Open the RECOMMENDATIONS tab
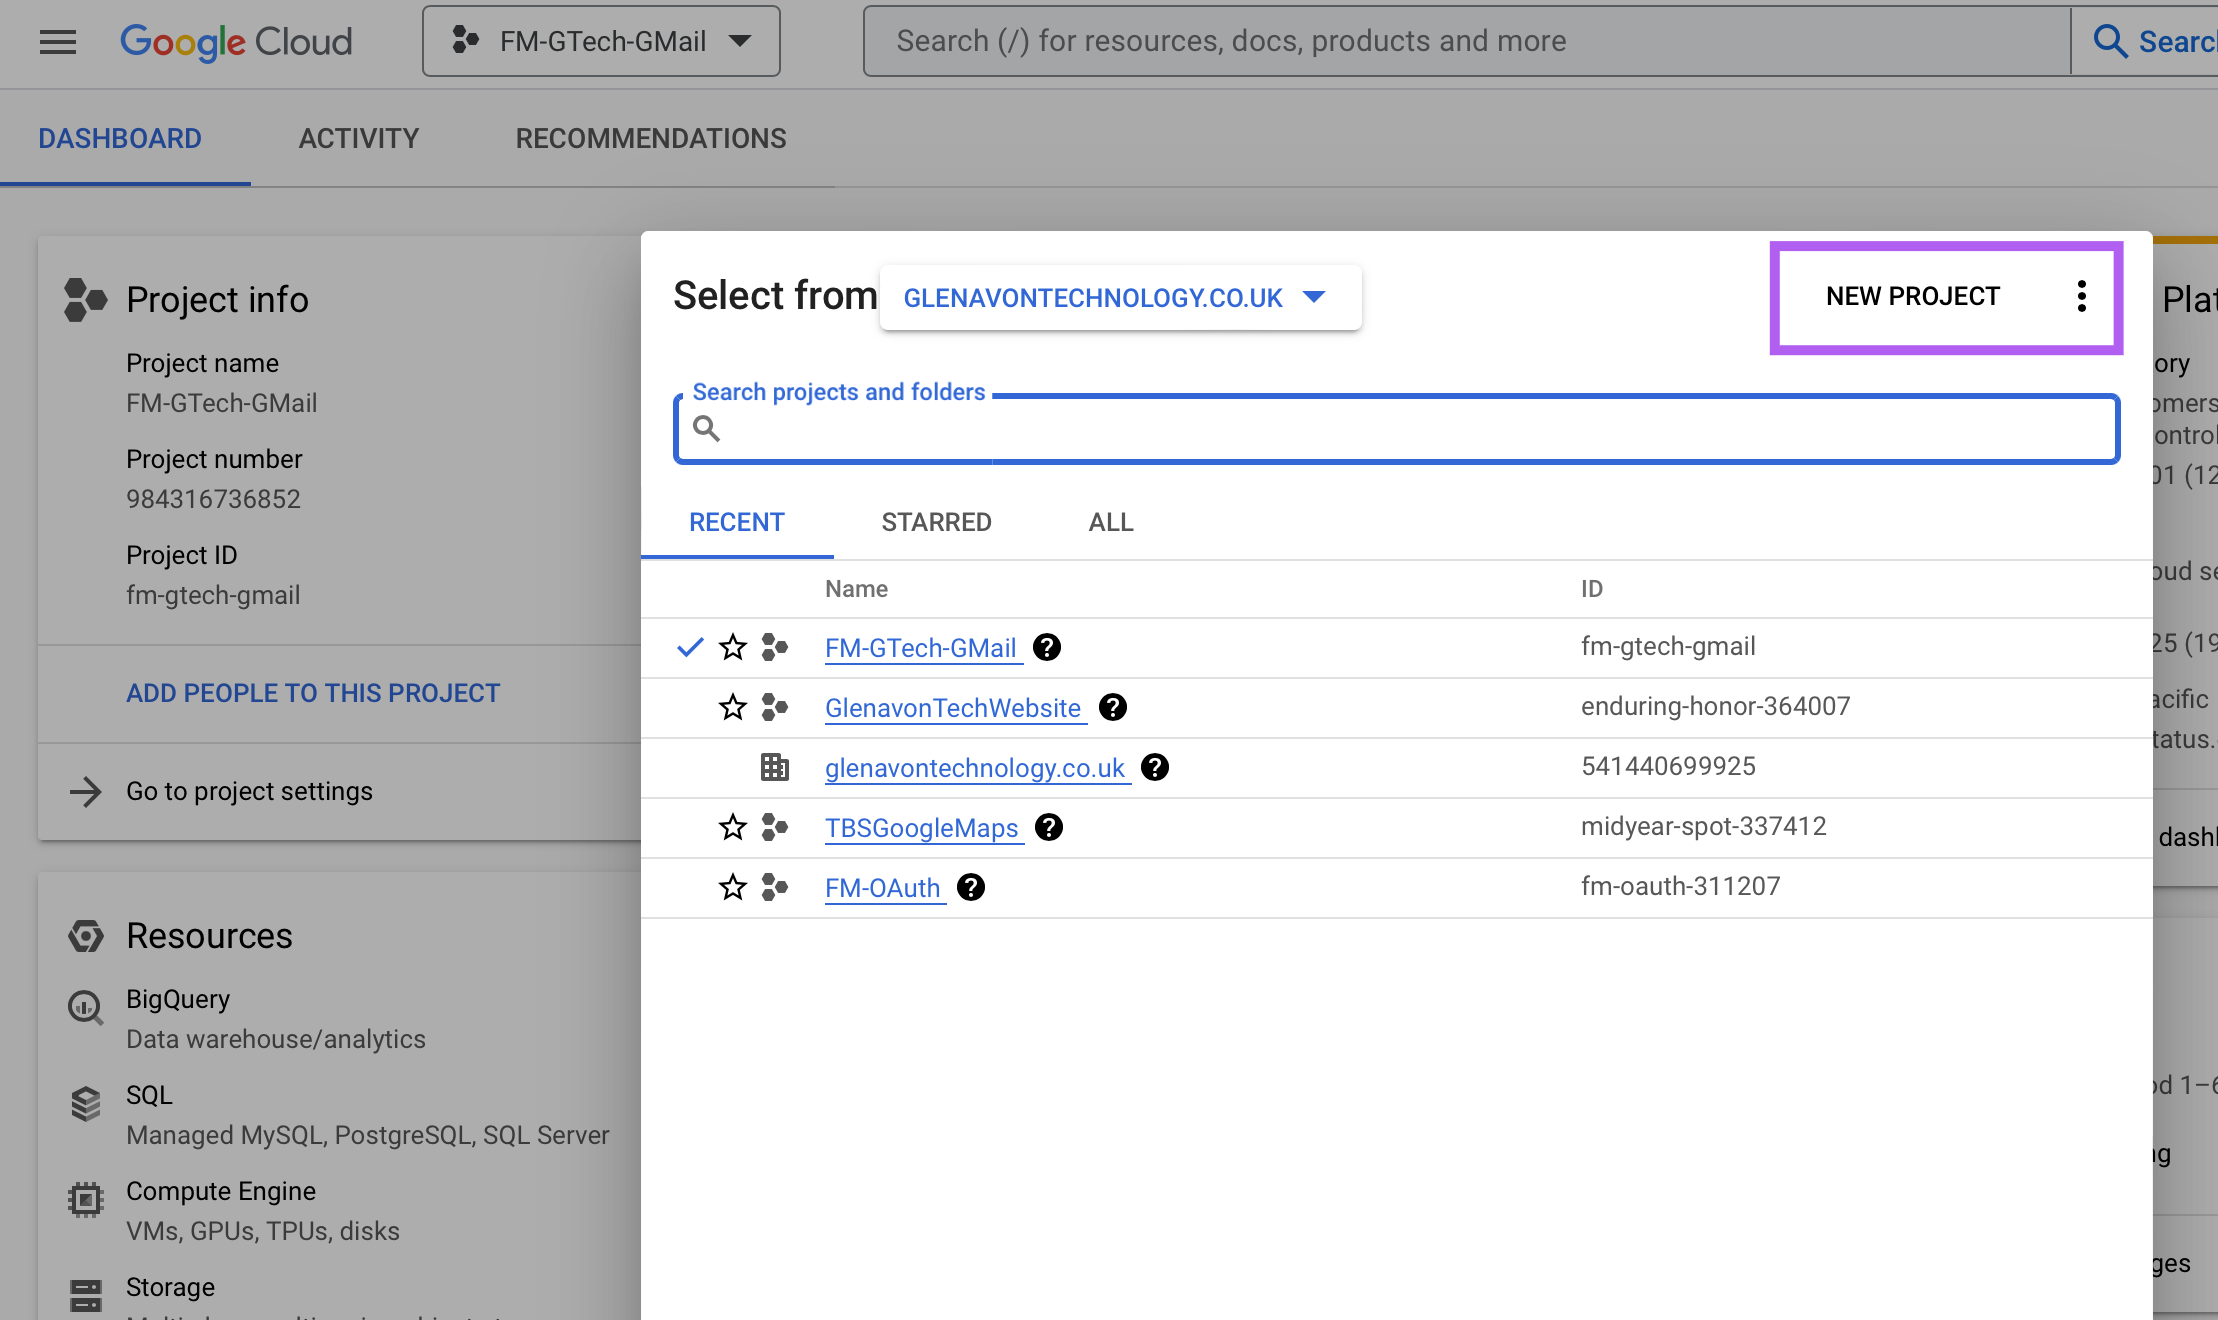Image resolution: width=2218 pixels, height=1320 pixels. [x=651, y=138]
